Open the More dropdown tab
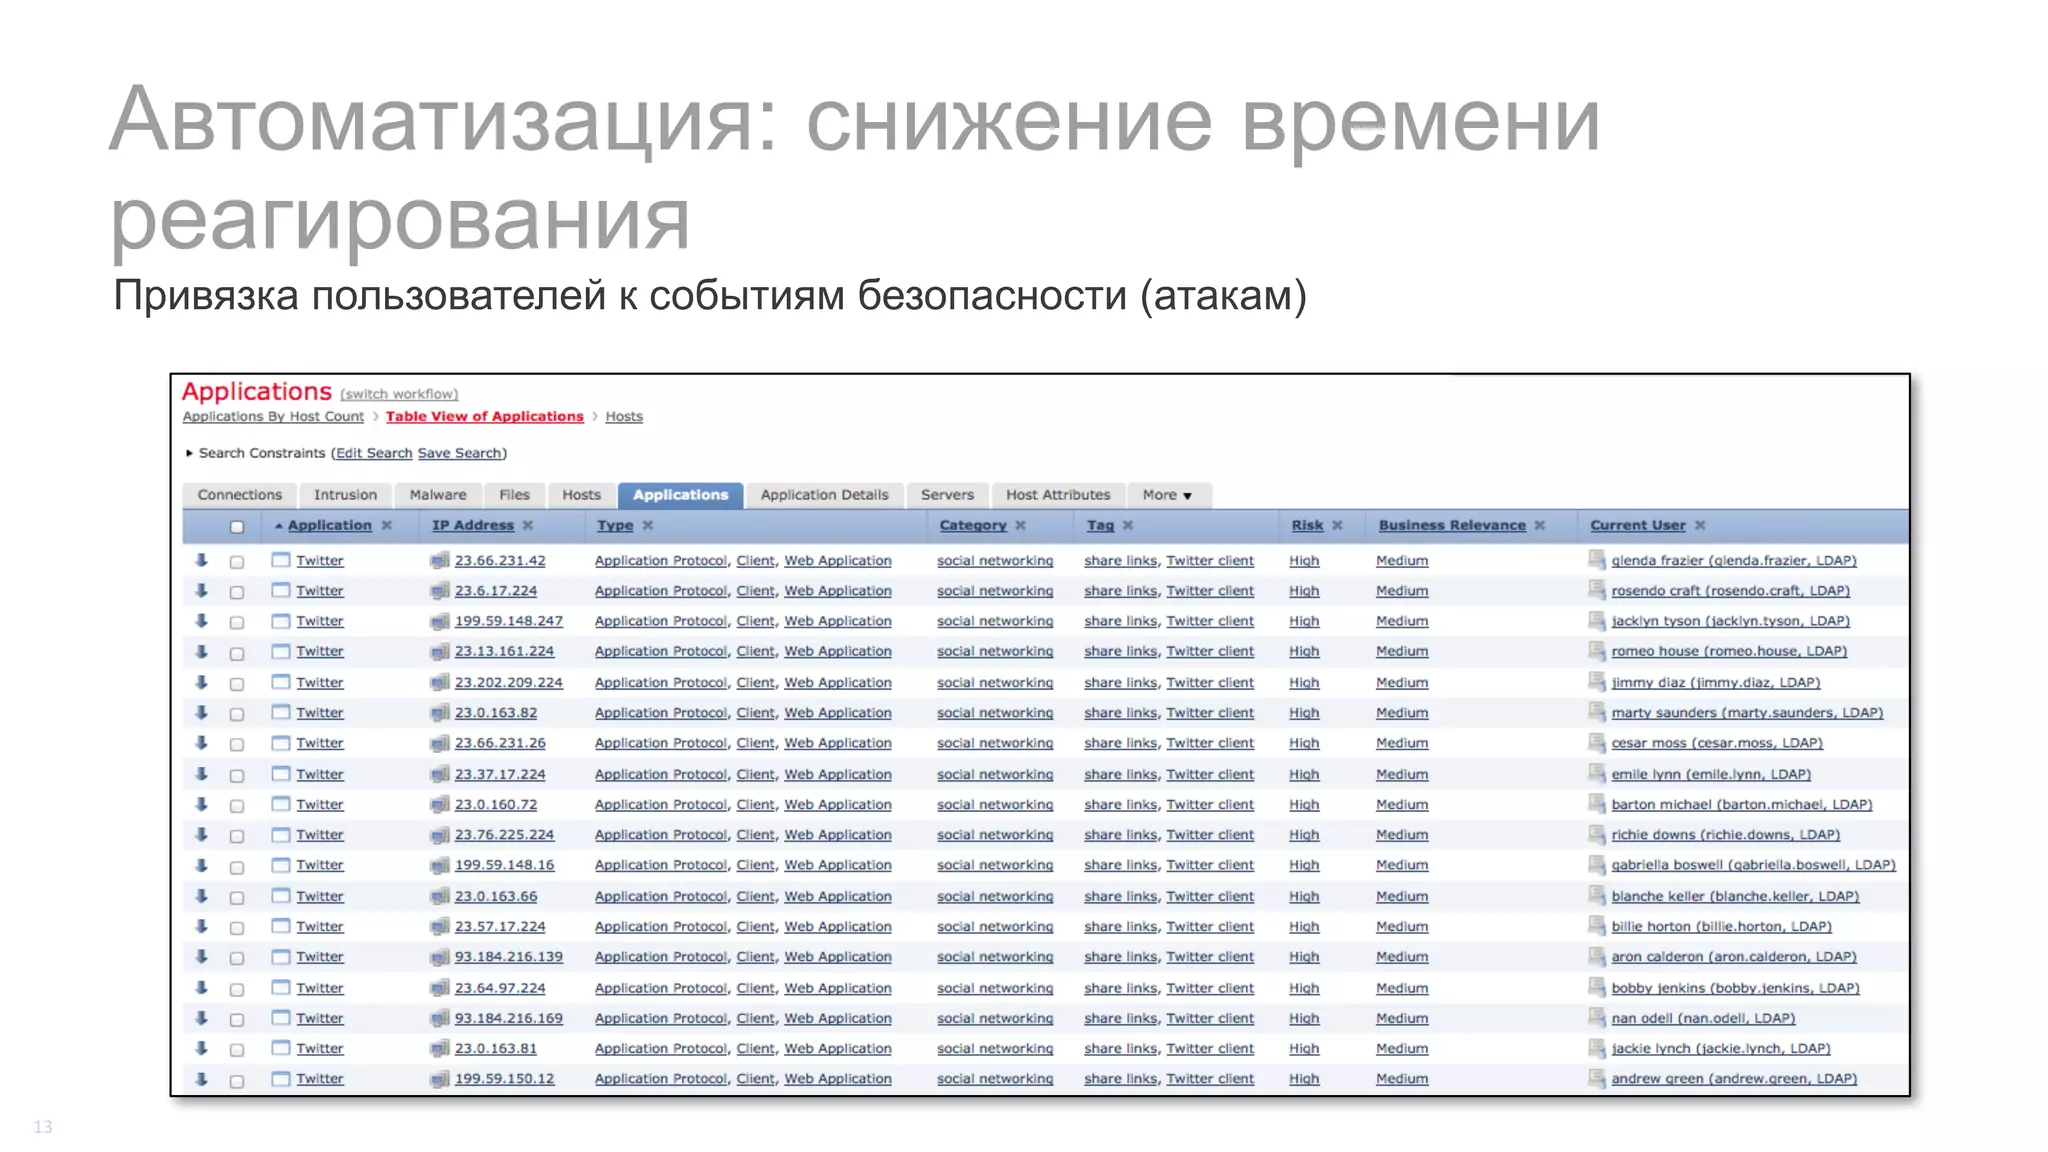 pyautogui.click(x=1168, y=495)
